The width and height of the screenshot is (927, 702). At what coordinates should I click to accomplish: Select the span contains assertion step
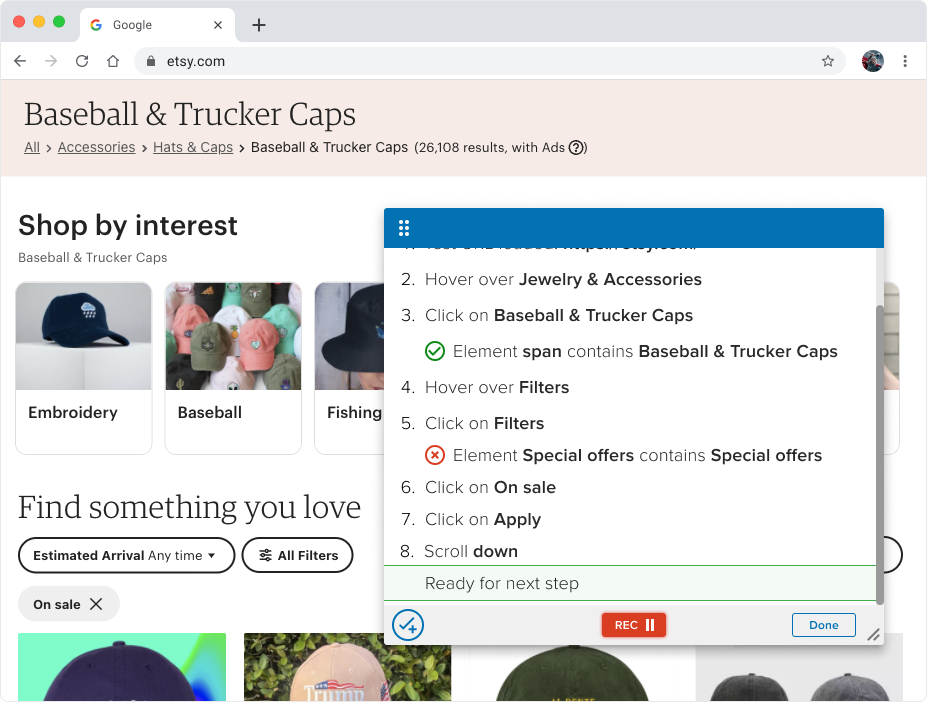coord(630,351)
